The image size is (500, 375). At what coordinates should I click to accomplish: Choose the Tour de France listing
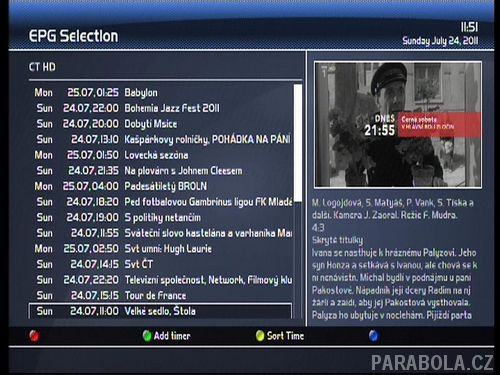click(x=161, y=295)
